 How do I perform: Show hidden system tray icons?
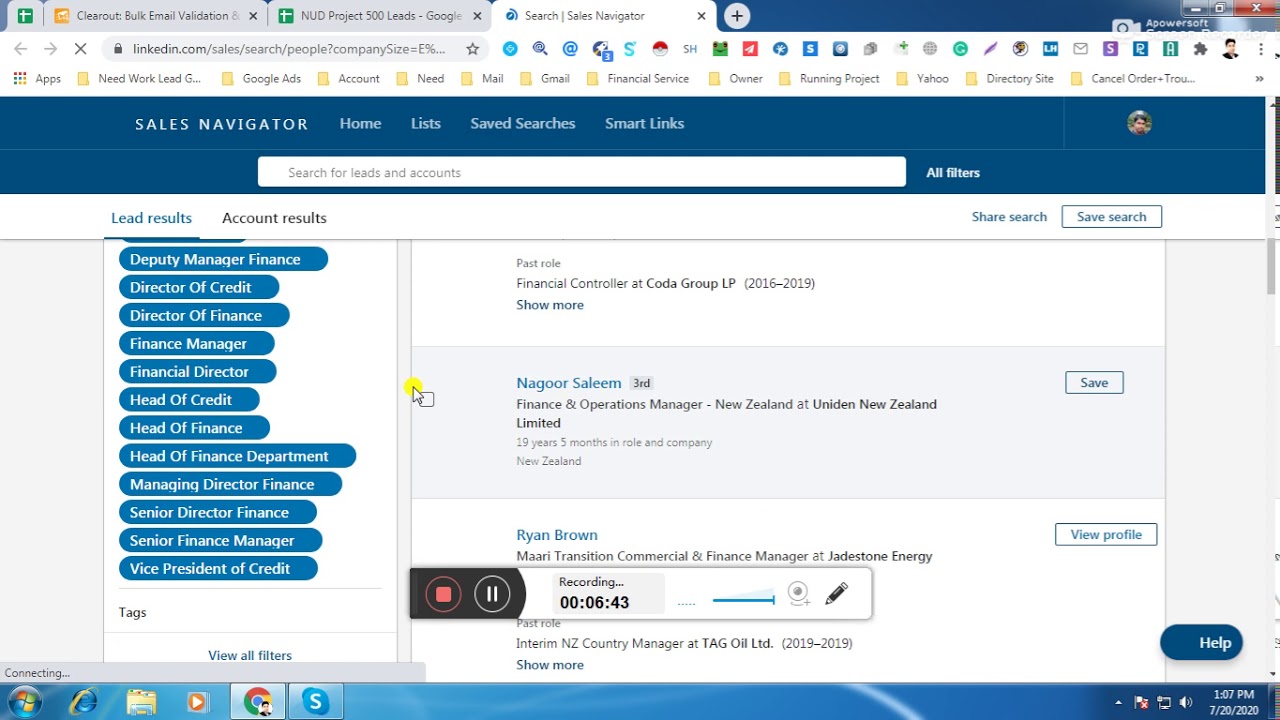[1118, 702]
